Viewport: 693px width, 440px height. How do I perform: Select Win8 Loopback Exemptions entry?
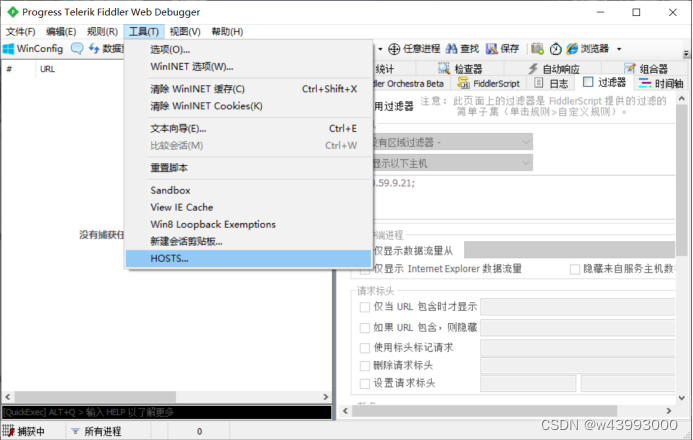[248, 224]
